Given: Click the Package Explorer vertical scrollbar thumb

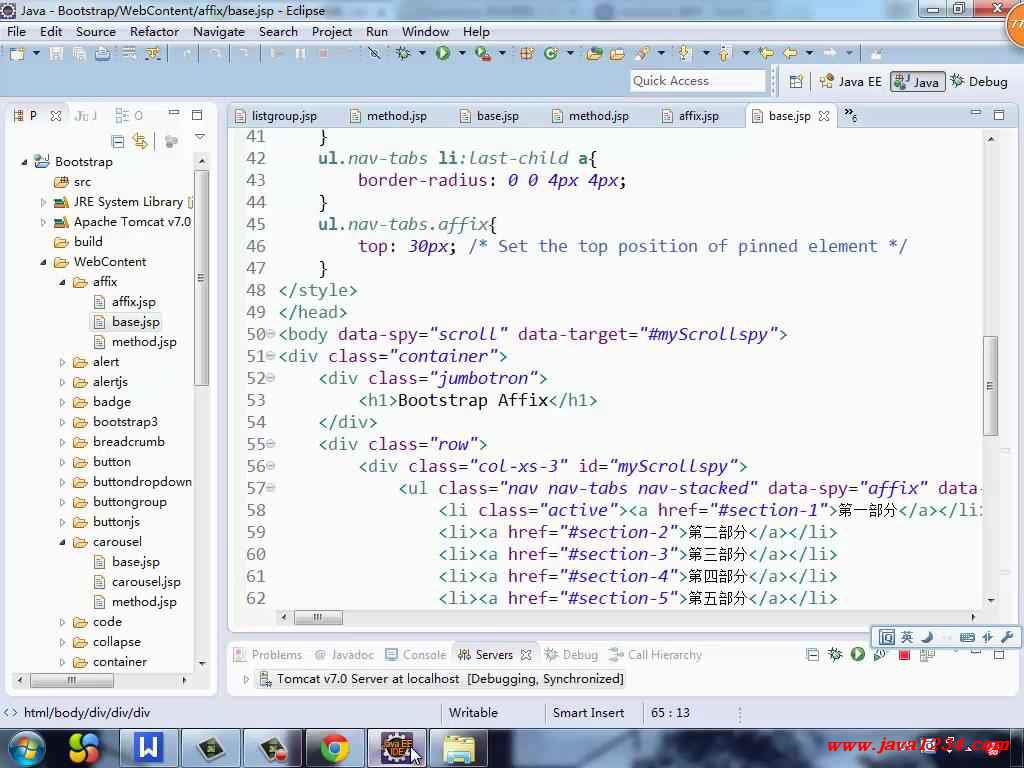Looking at the screenshot, I should pos(201,278).
